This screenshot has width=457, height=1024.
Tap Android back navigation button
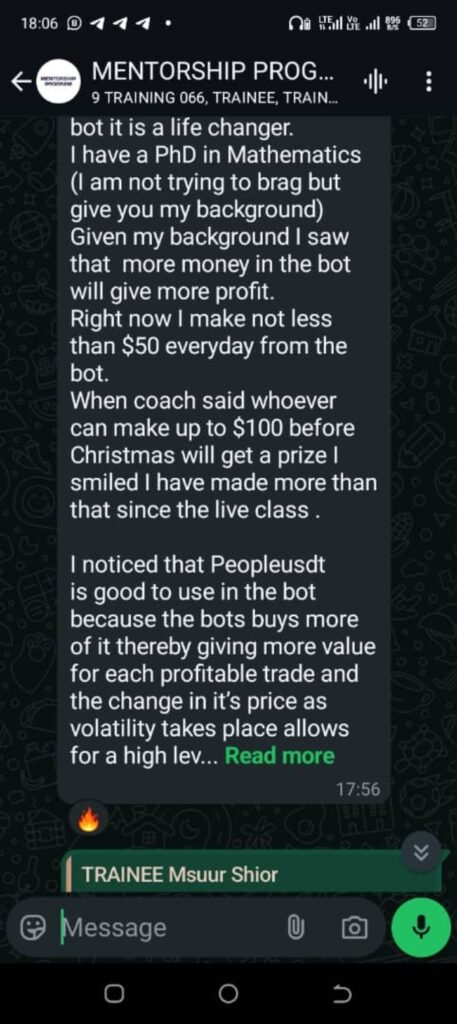pos(341,994)
